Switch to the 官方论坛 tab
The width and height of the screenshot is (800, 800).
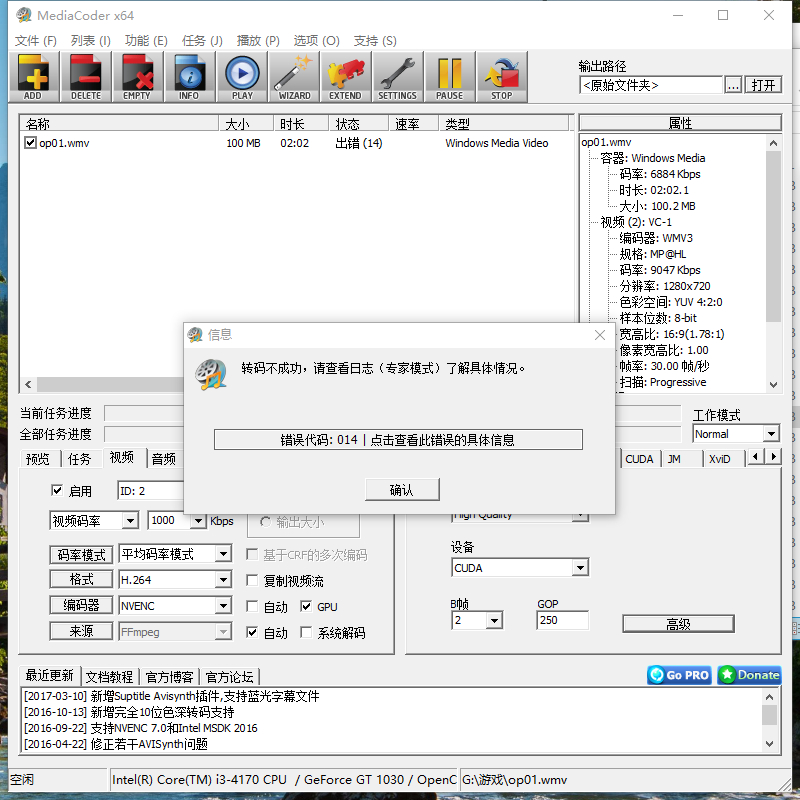(x=230, y=677)
